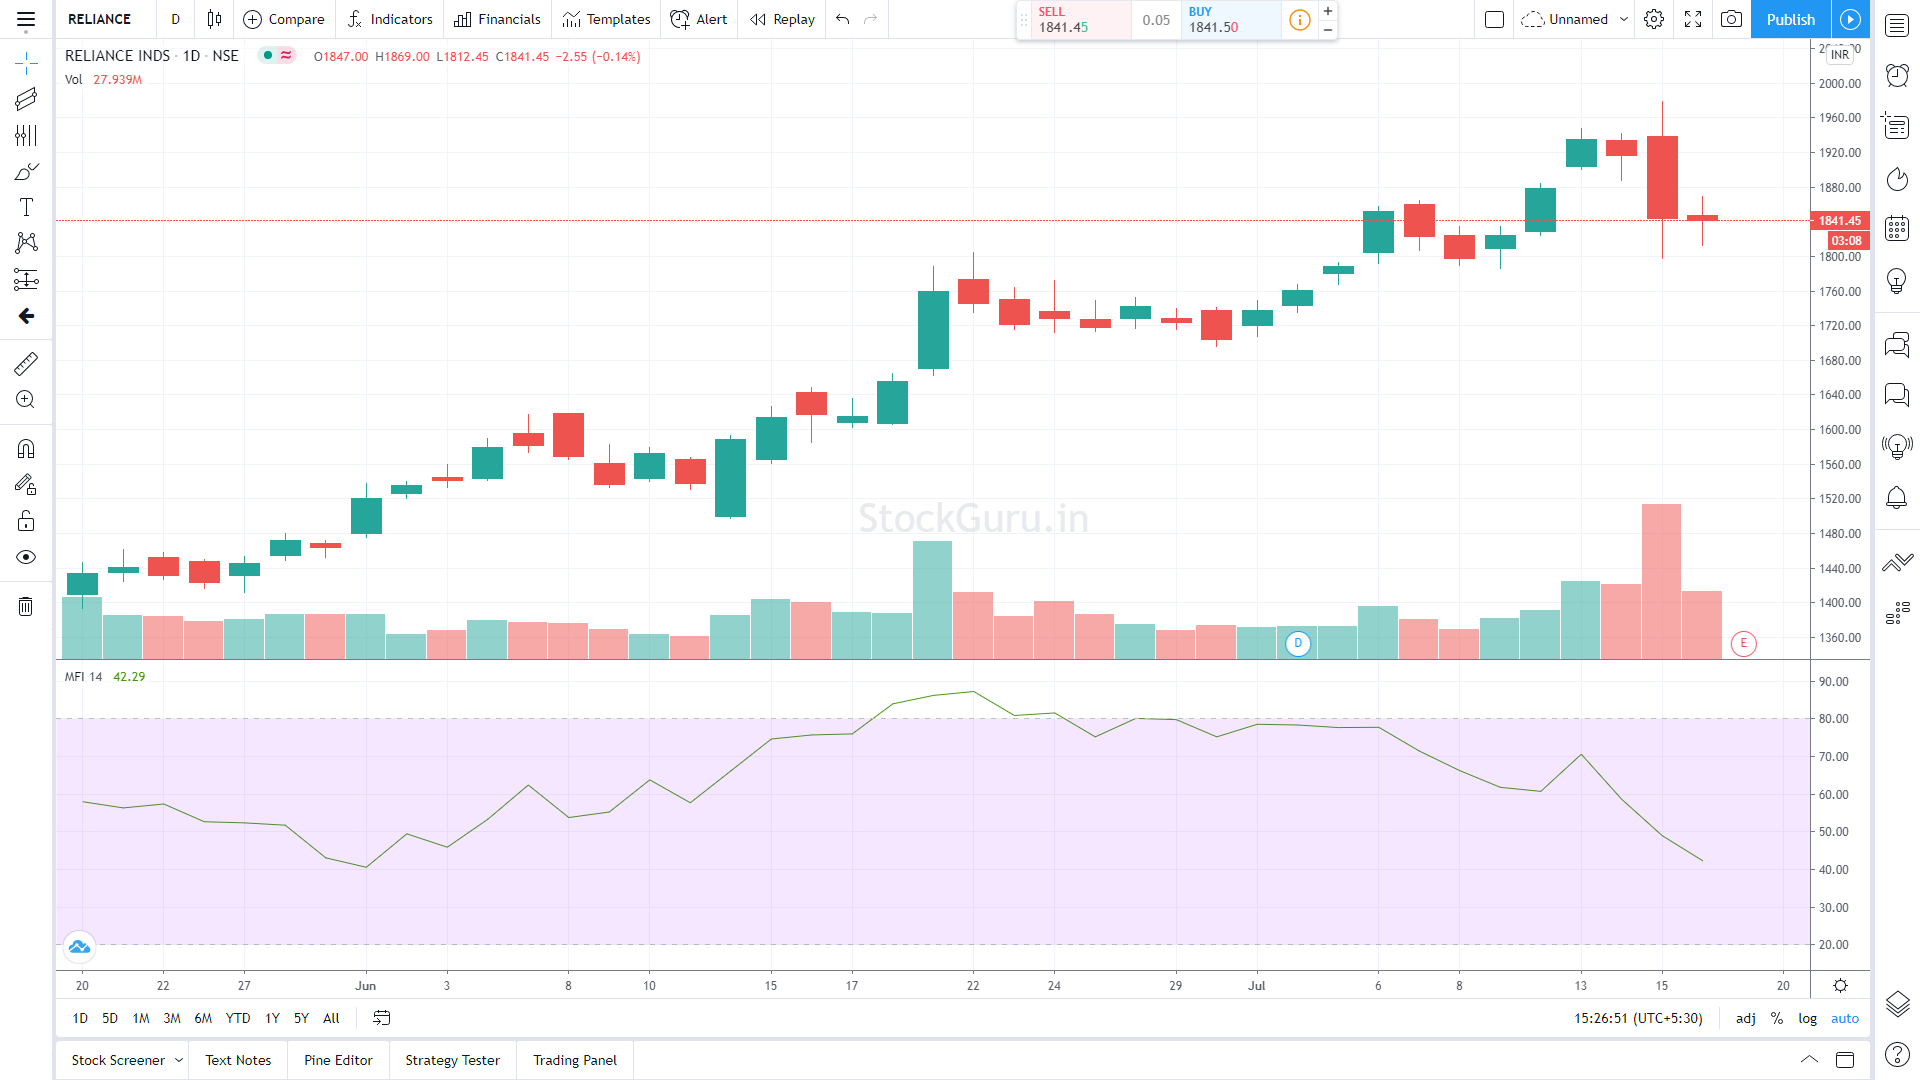Open the ideas lightbulb panel
Image resolution: width=1920 pixels, height=1080 pixels.
point(1897,281)
